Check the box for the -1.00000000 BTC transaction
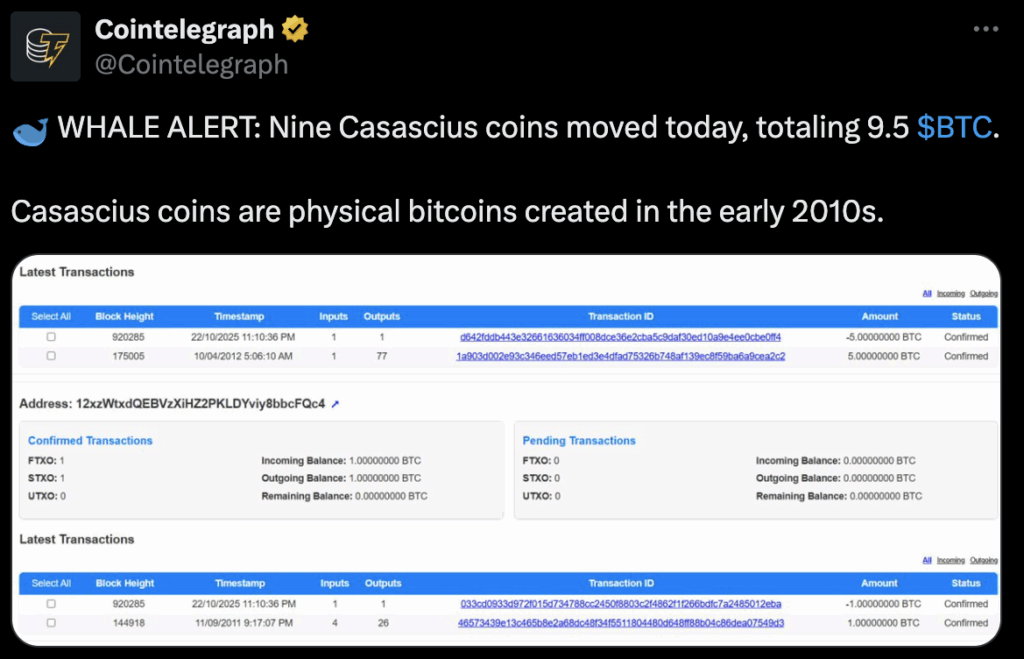 click(51, 604)
